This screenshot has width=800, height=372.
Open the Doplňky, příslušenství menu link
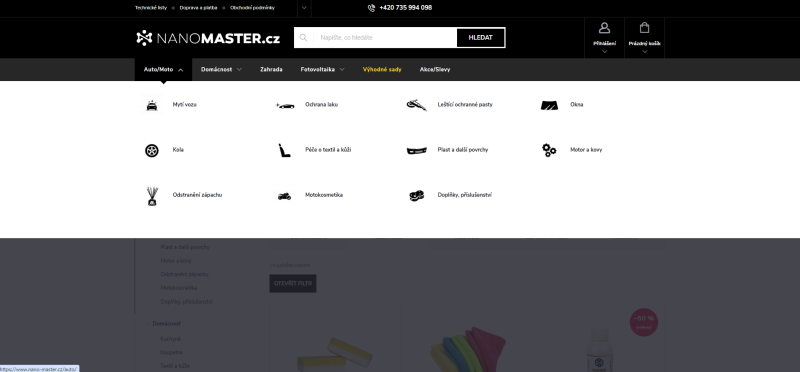[x=465, y=195]
